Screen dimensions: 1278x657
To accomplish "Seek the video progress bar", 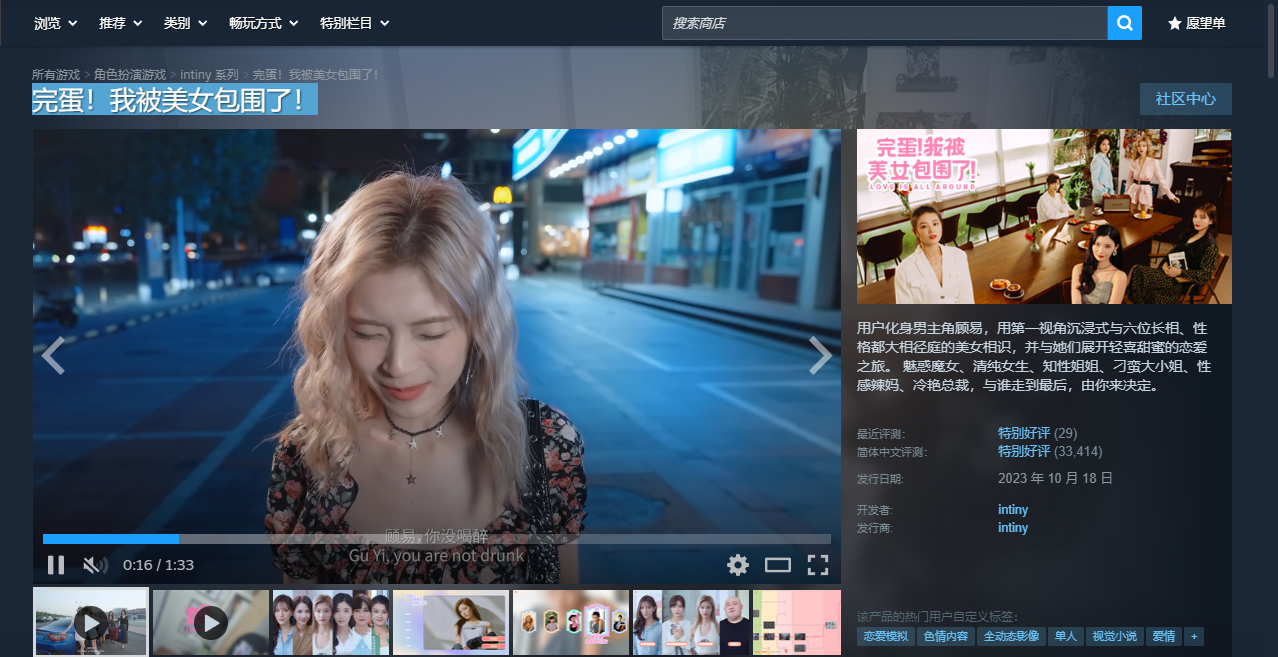I will [x=436, y=539].
